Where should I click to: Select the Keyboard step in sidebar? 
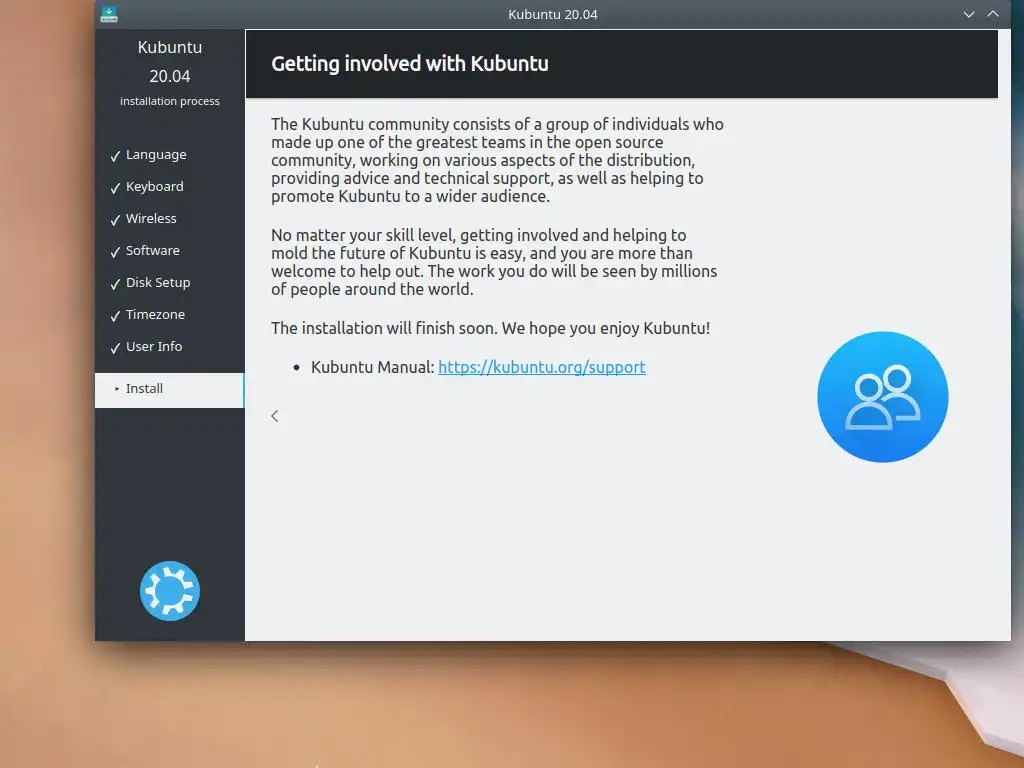155,187
